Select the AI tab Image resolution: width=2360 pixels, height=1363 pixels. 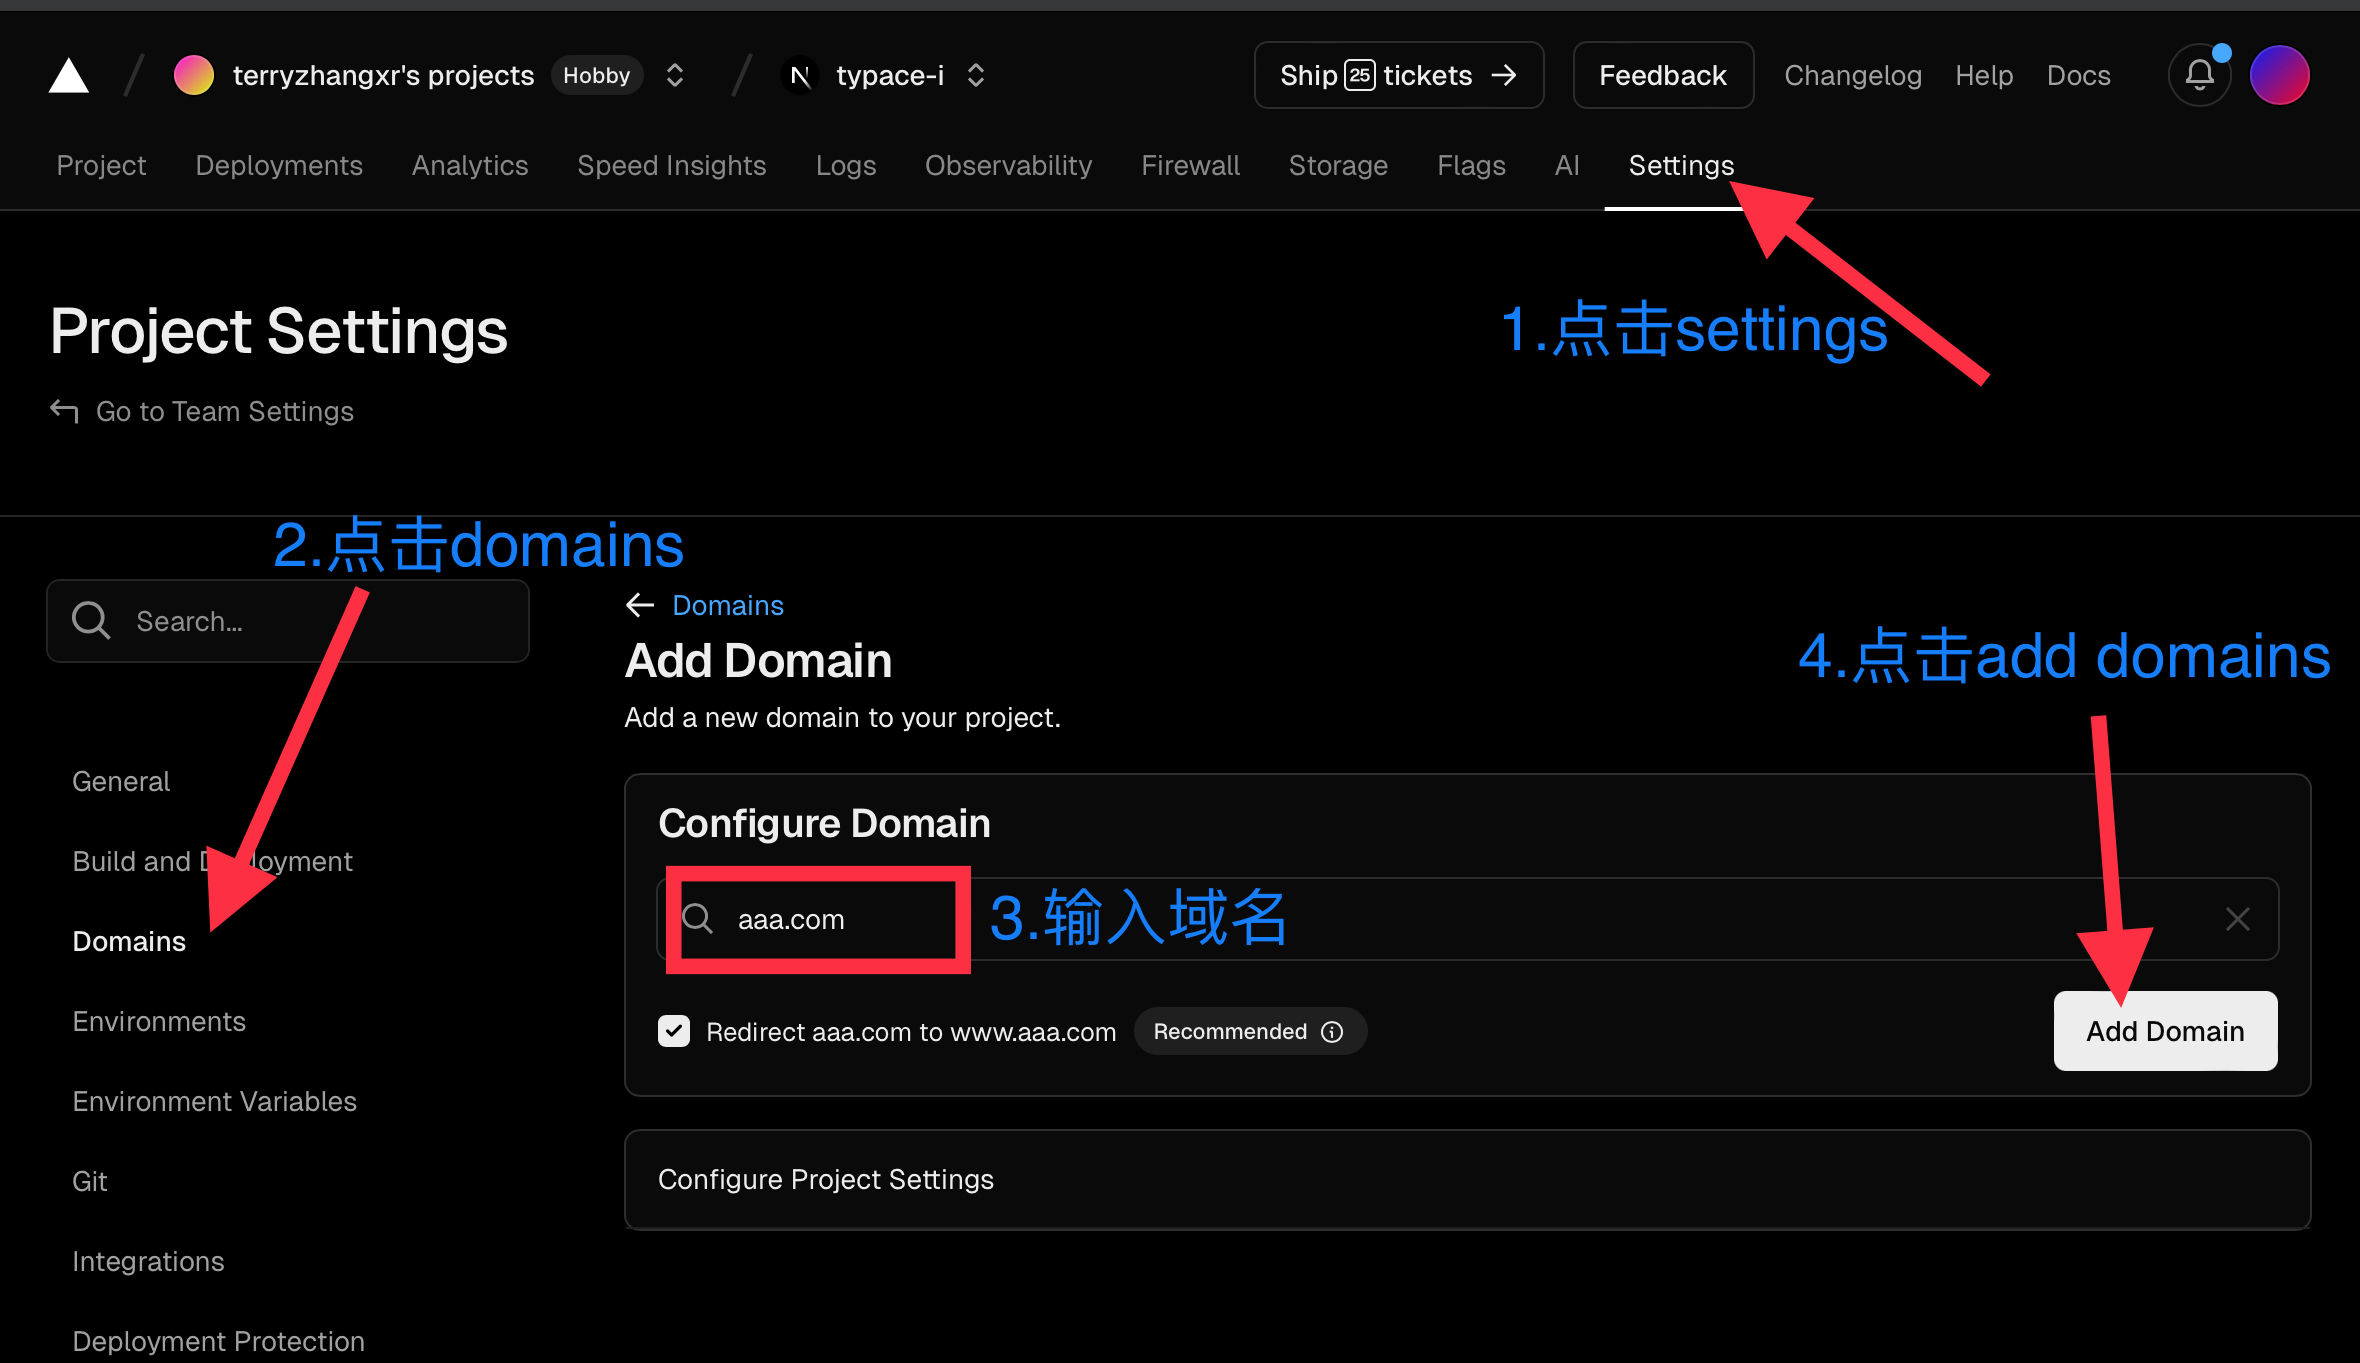point(1567,165)
